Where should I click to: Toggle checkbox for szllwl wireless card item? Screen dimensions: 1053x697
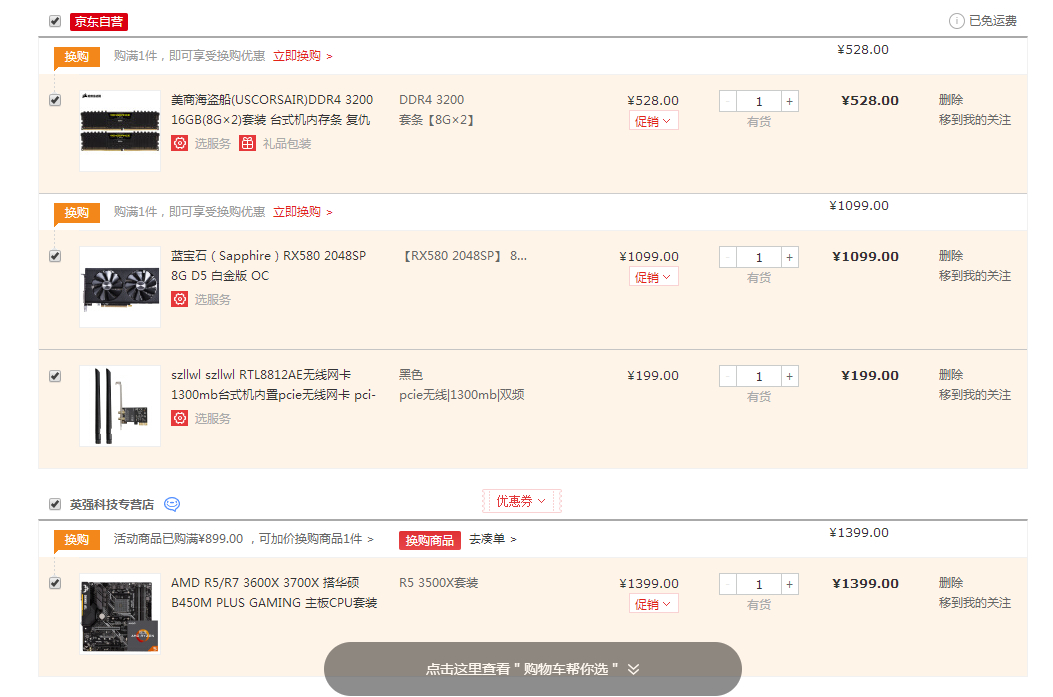pos(55,376)
